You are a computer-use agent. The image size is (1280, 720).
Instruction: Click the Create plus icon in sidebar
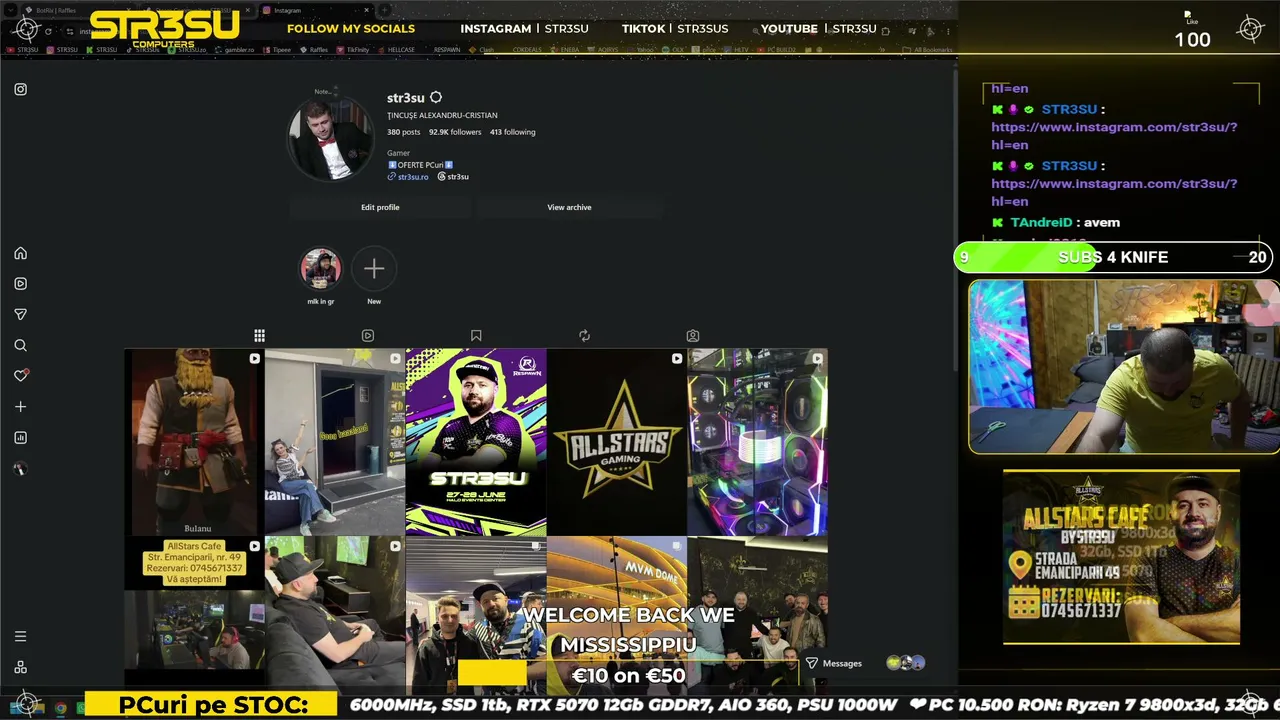click(20, 407)
